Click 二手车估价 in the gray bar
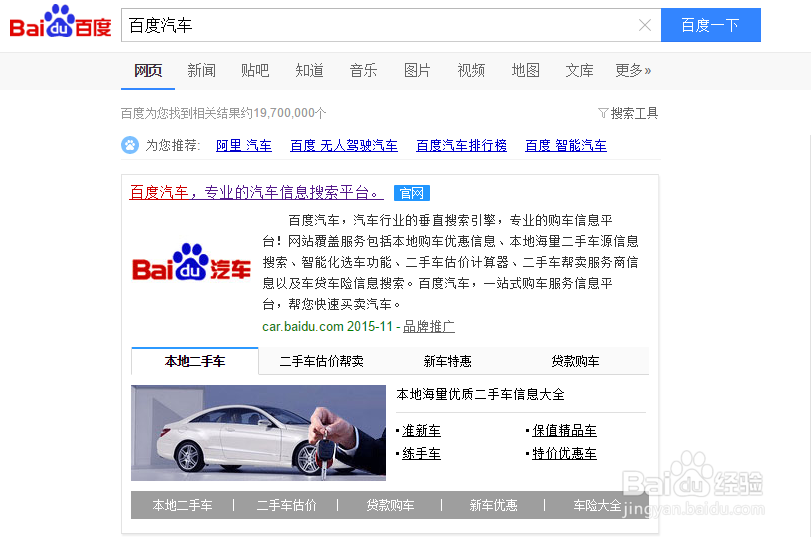The image size is (811, 537). [287, 505]
